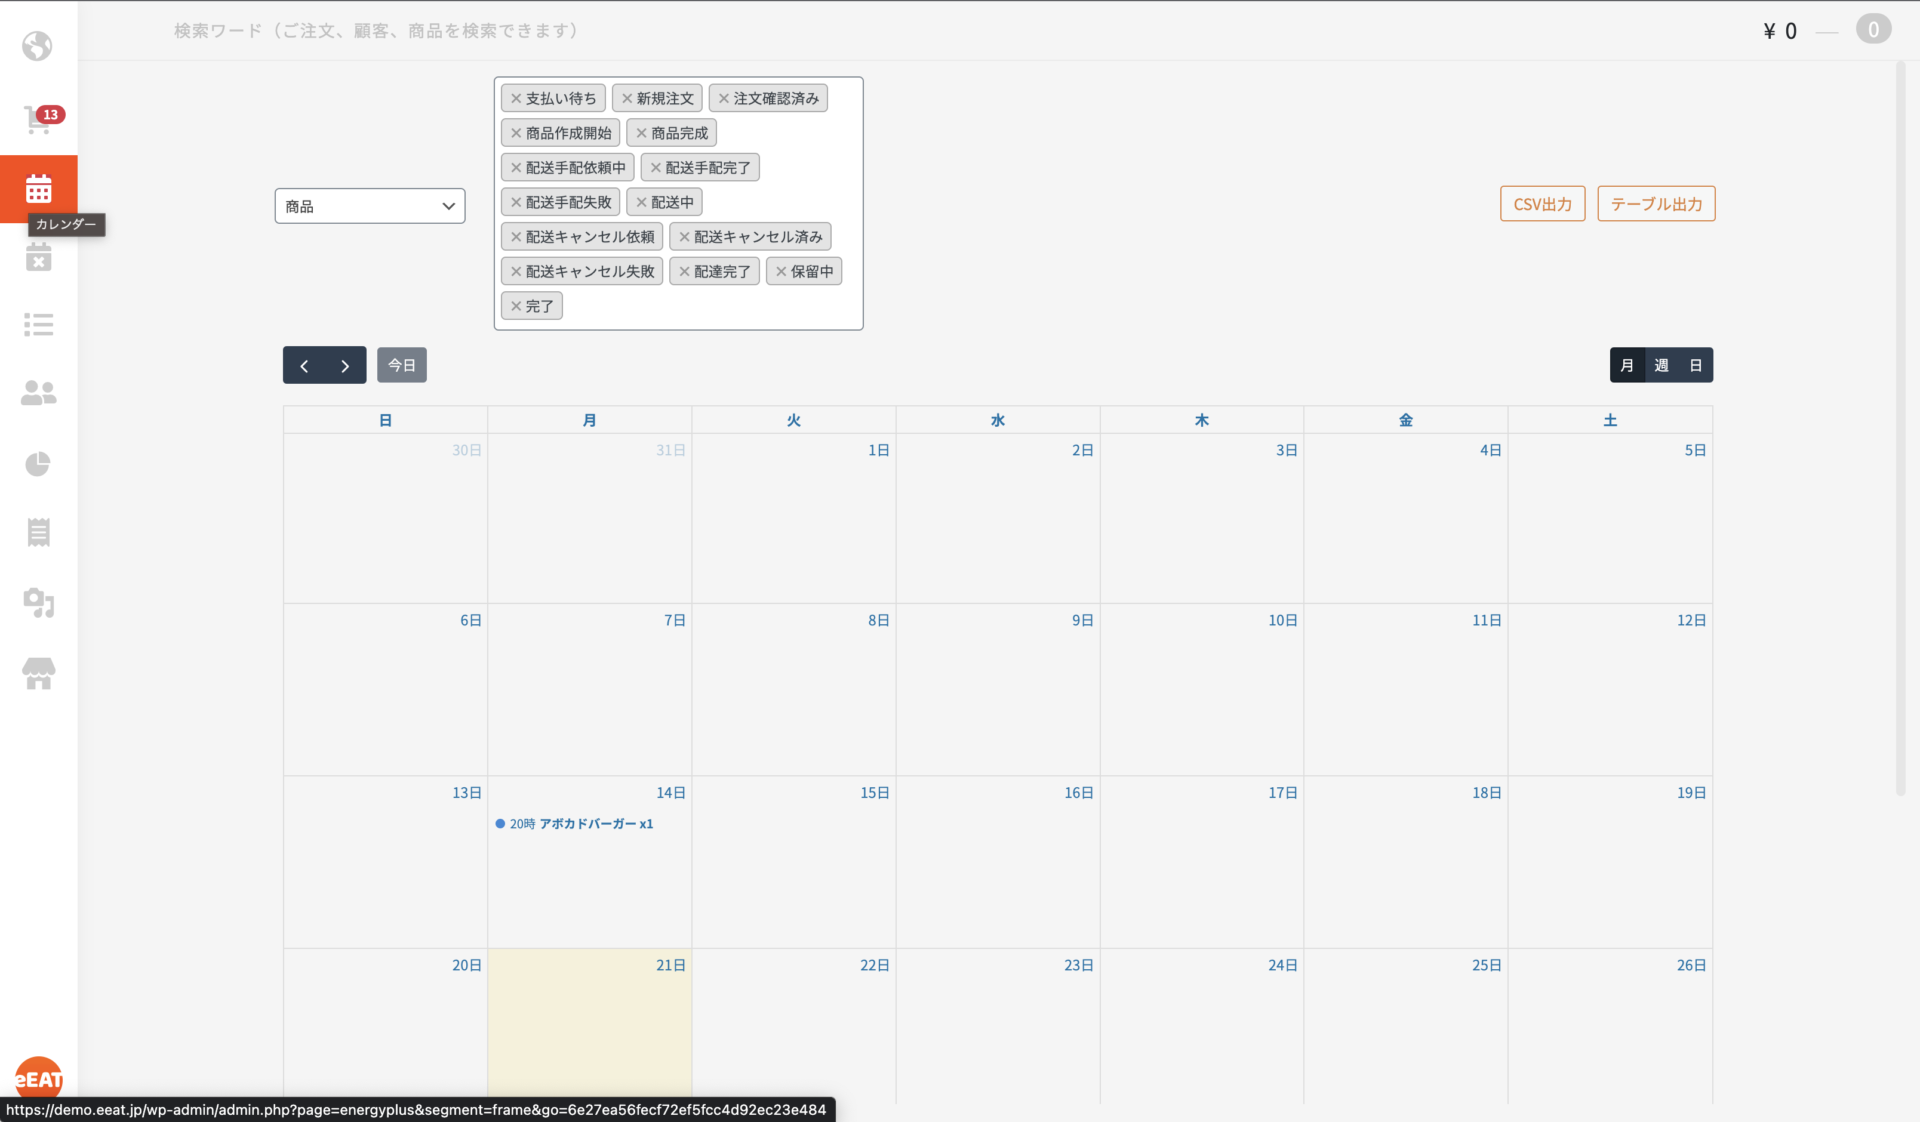
Task: Open the receipt sidebar icon
Action: point(38,532)
